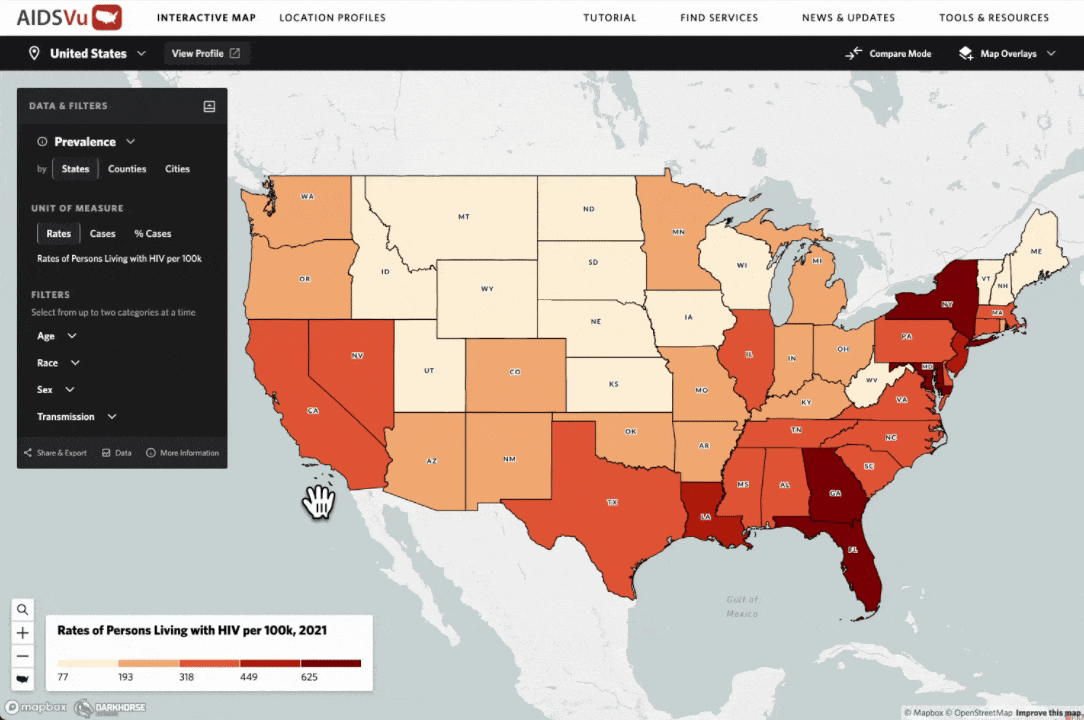This screenshot has width=1084, height=720.
Task: Click the legend title 'Rates of Persons Living with HIV per 100k, 2021'
Action: 191,630
